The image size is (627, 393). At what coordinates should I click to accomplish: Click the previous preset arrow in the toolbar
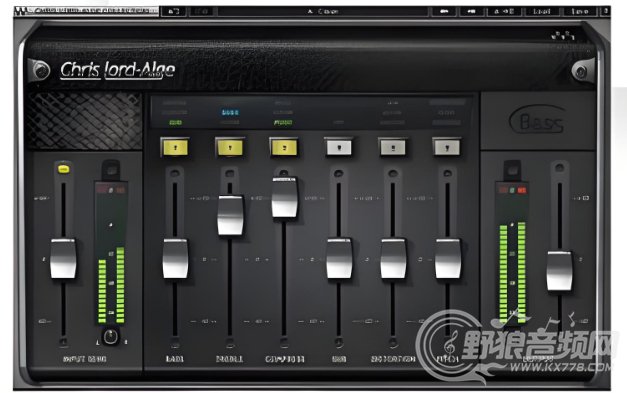[443, 12]
